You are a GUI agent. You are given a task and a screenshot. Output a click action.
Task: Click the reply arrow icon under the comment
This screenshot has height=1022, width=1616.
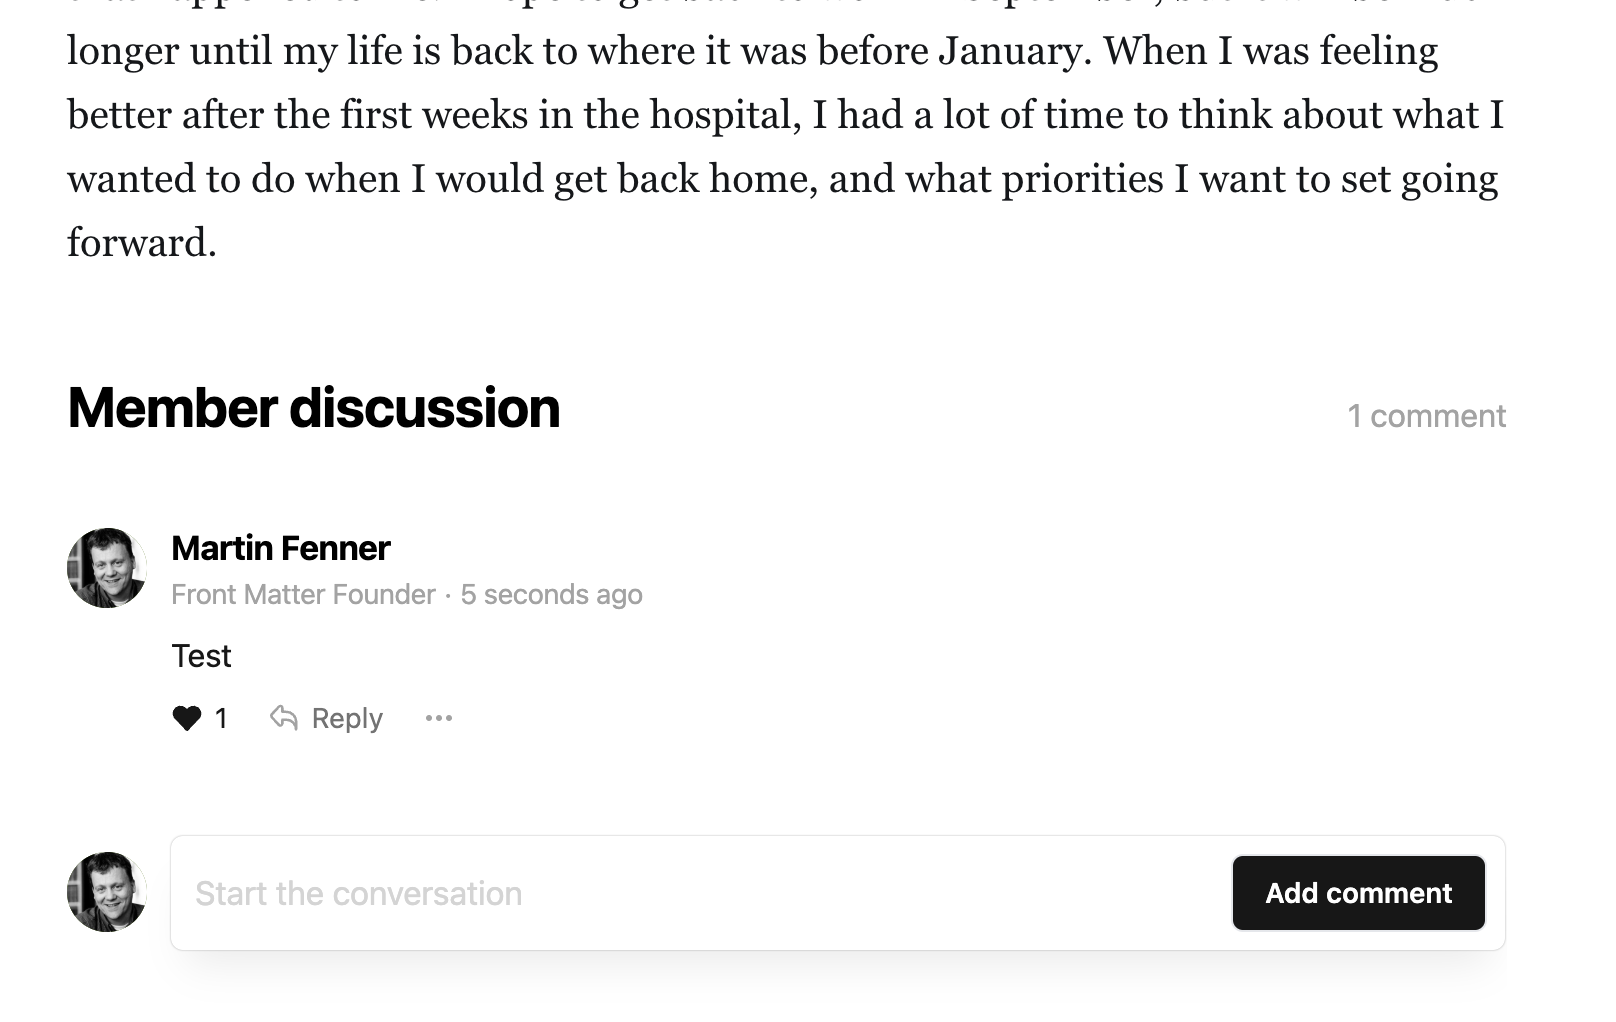pyautogui.click(x=284, y=718)
